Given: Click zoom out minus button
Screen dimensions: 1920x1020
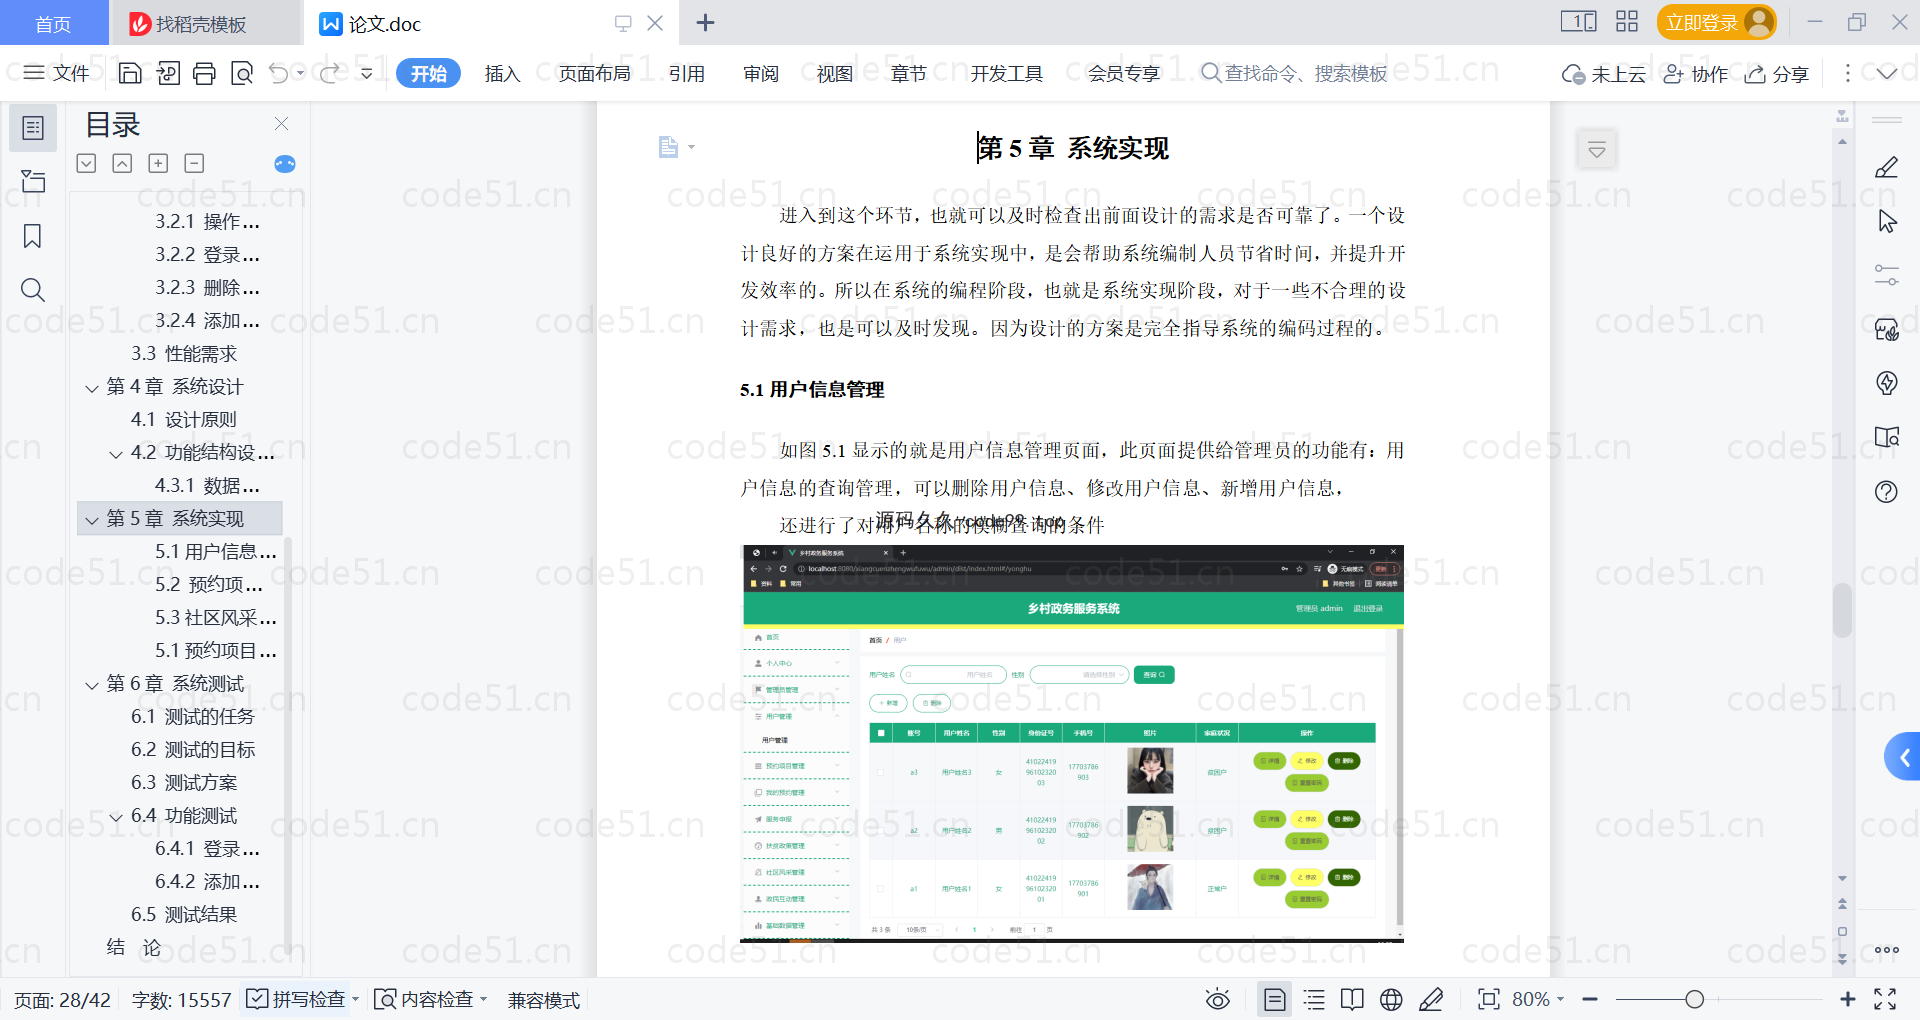Looking at the screenshot, I should pos(1590,999).
